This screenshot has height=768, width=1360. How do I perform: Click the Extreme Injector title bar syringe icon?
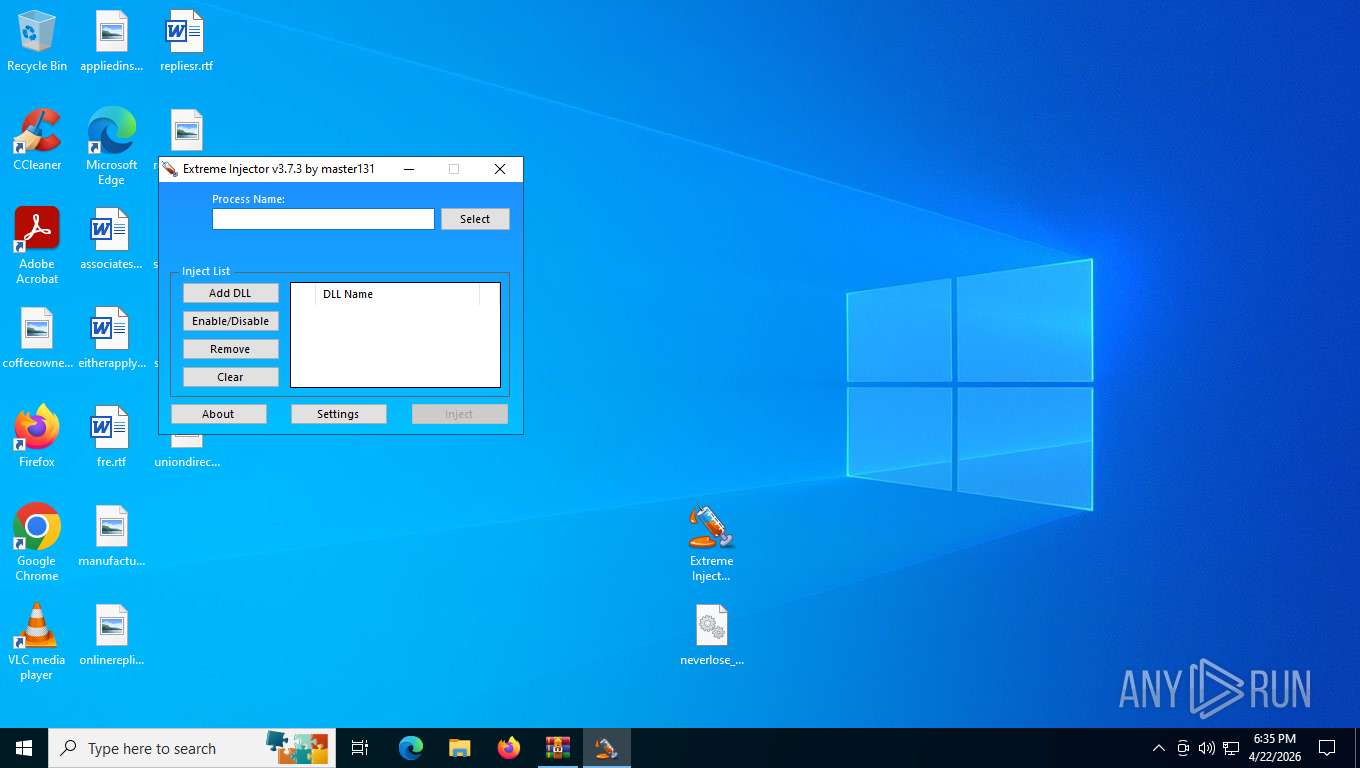pos(170,169)
